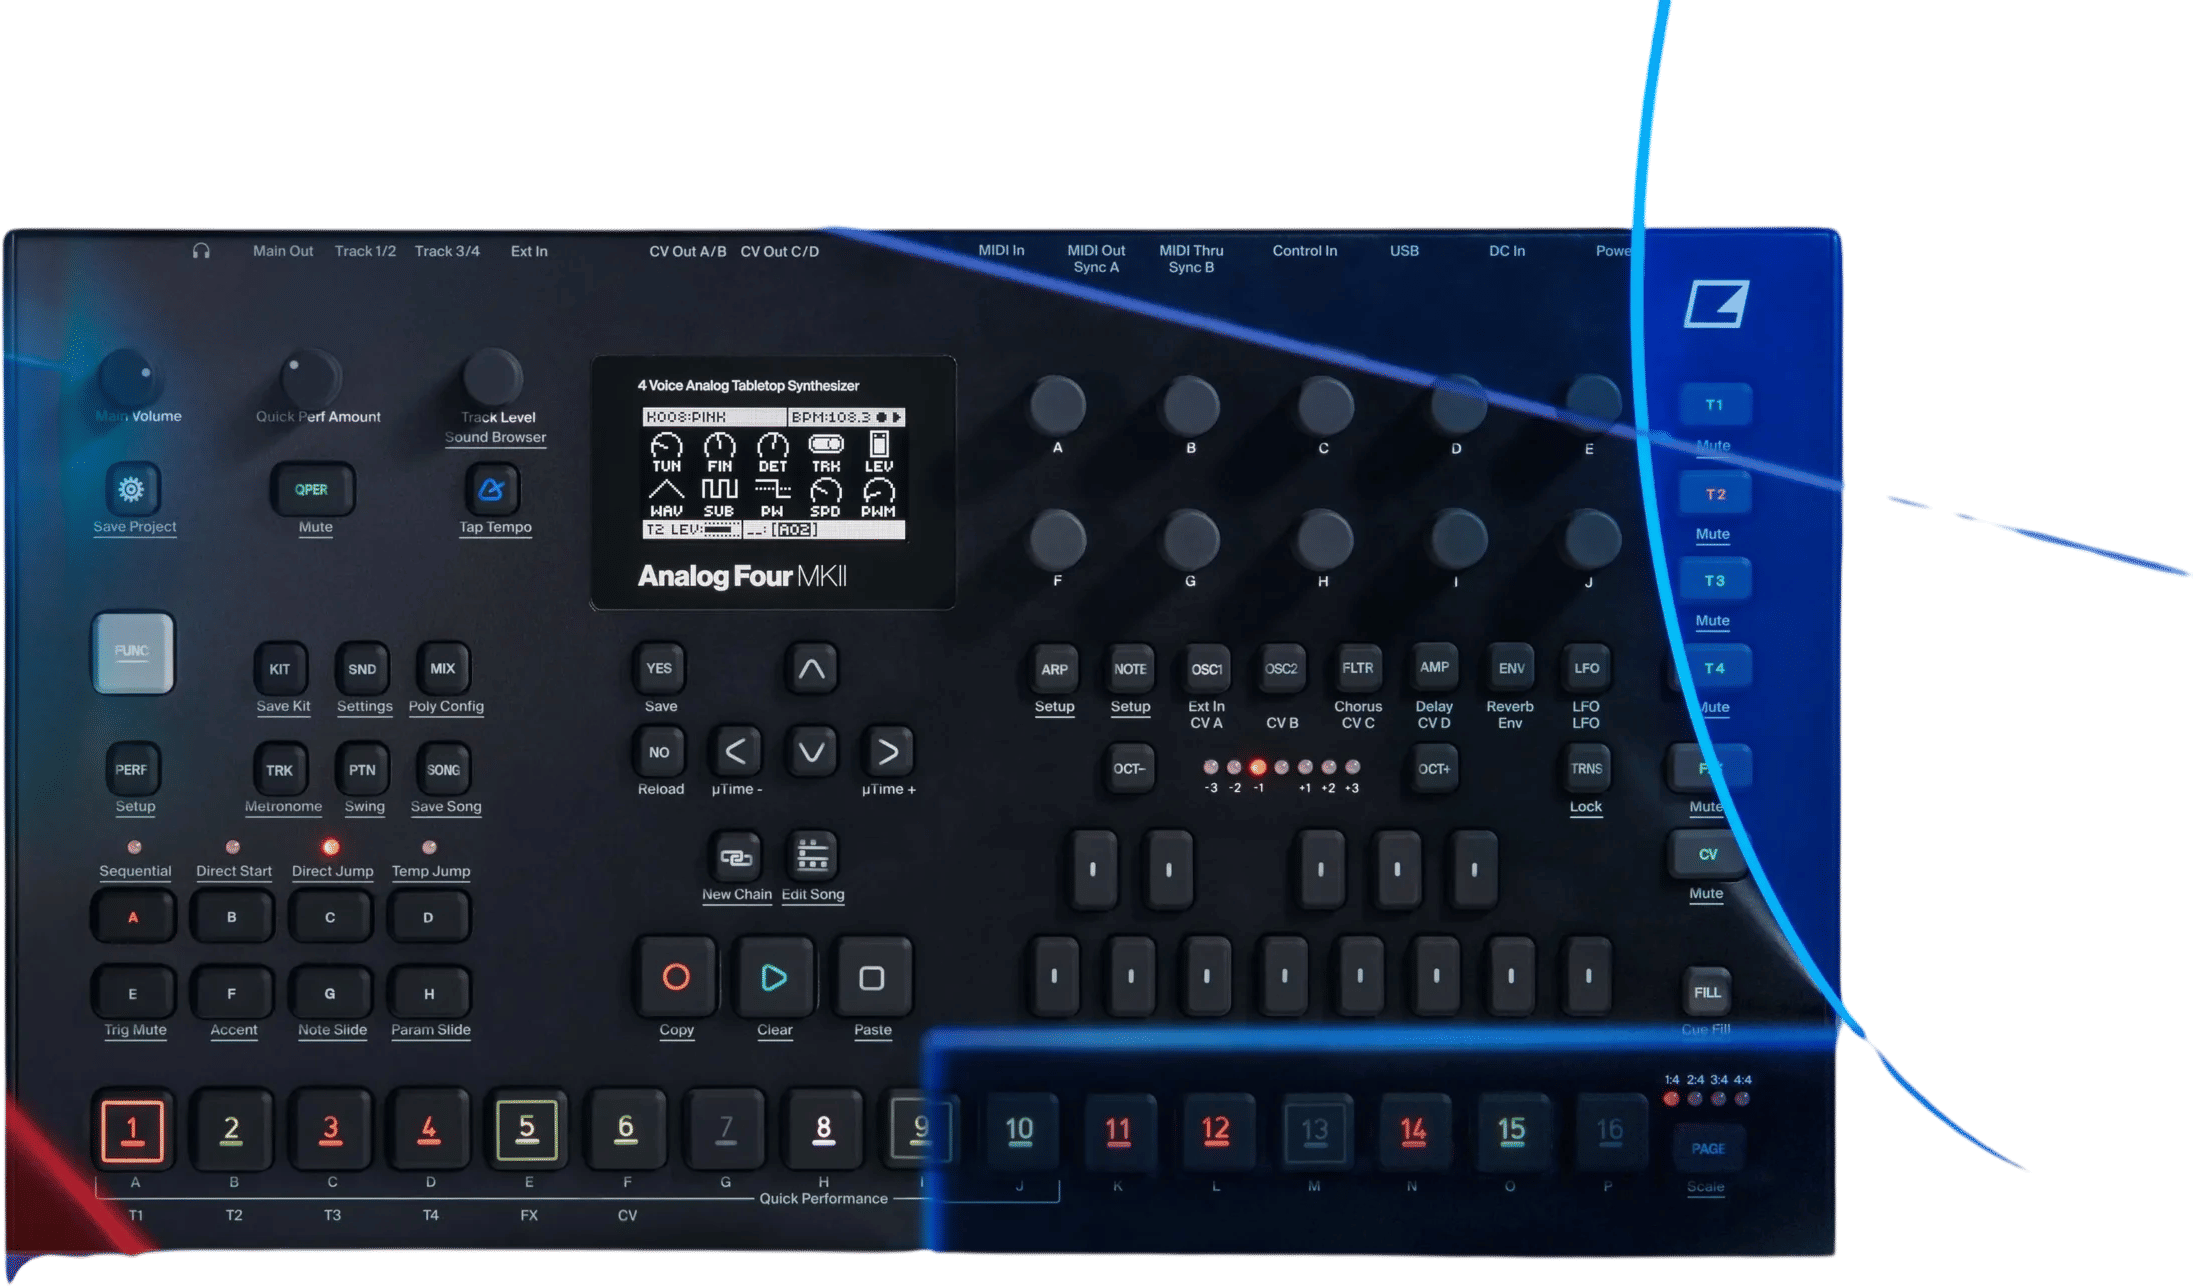This screenshot has width=2193, height=1286.
Task: Open the MIX Poly Config key
Action: (443, 669)
